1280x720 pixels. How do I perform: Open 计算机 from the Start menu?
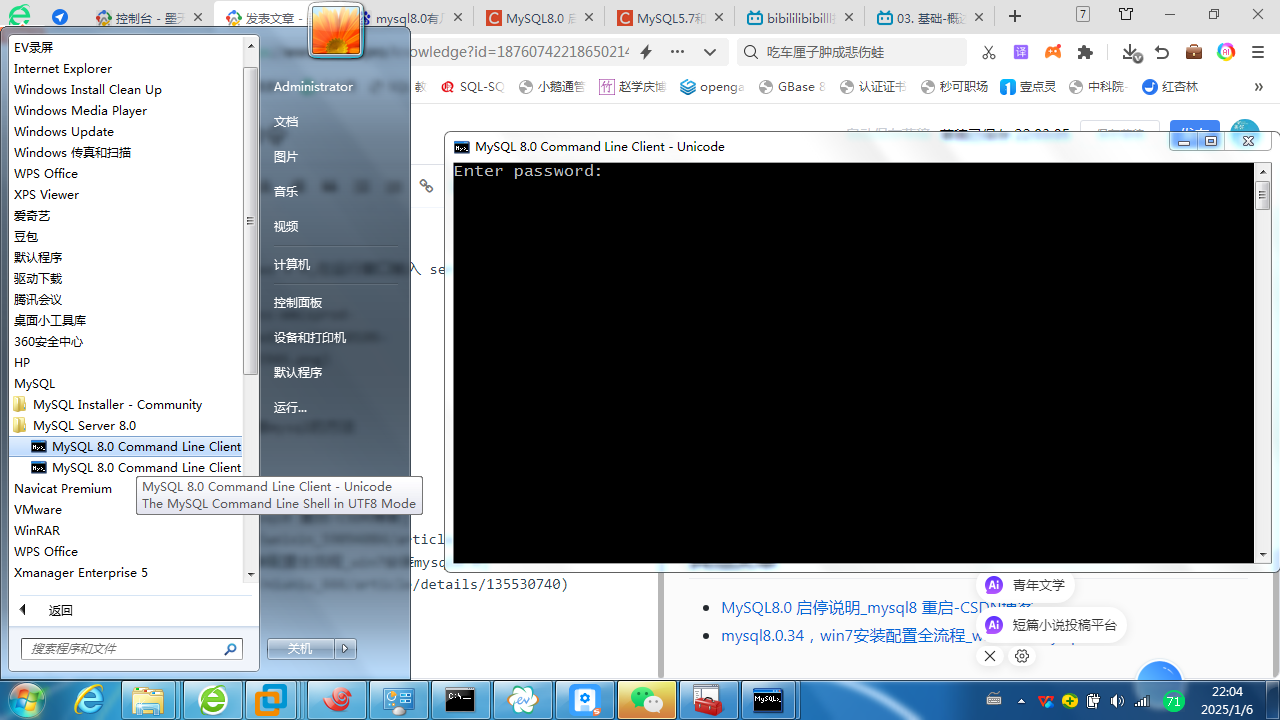292,264
